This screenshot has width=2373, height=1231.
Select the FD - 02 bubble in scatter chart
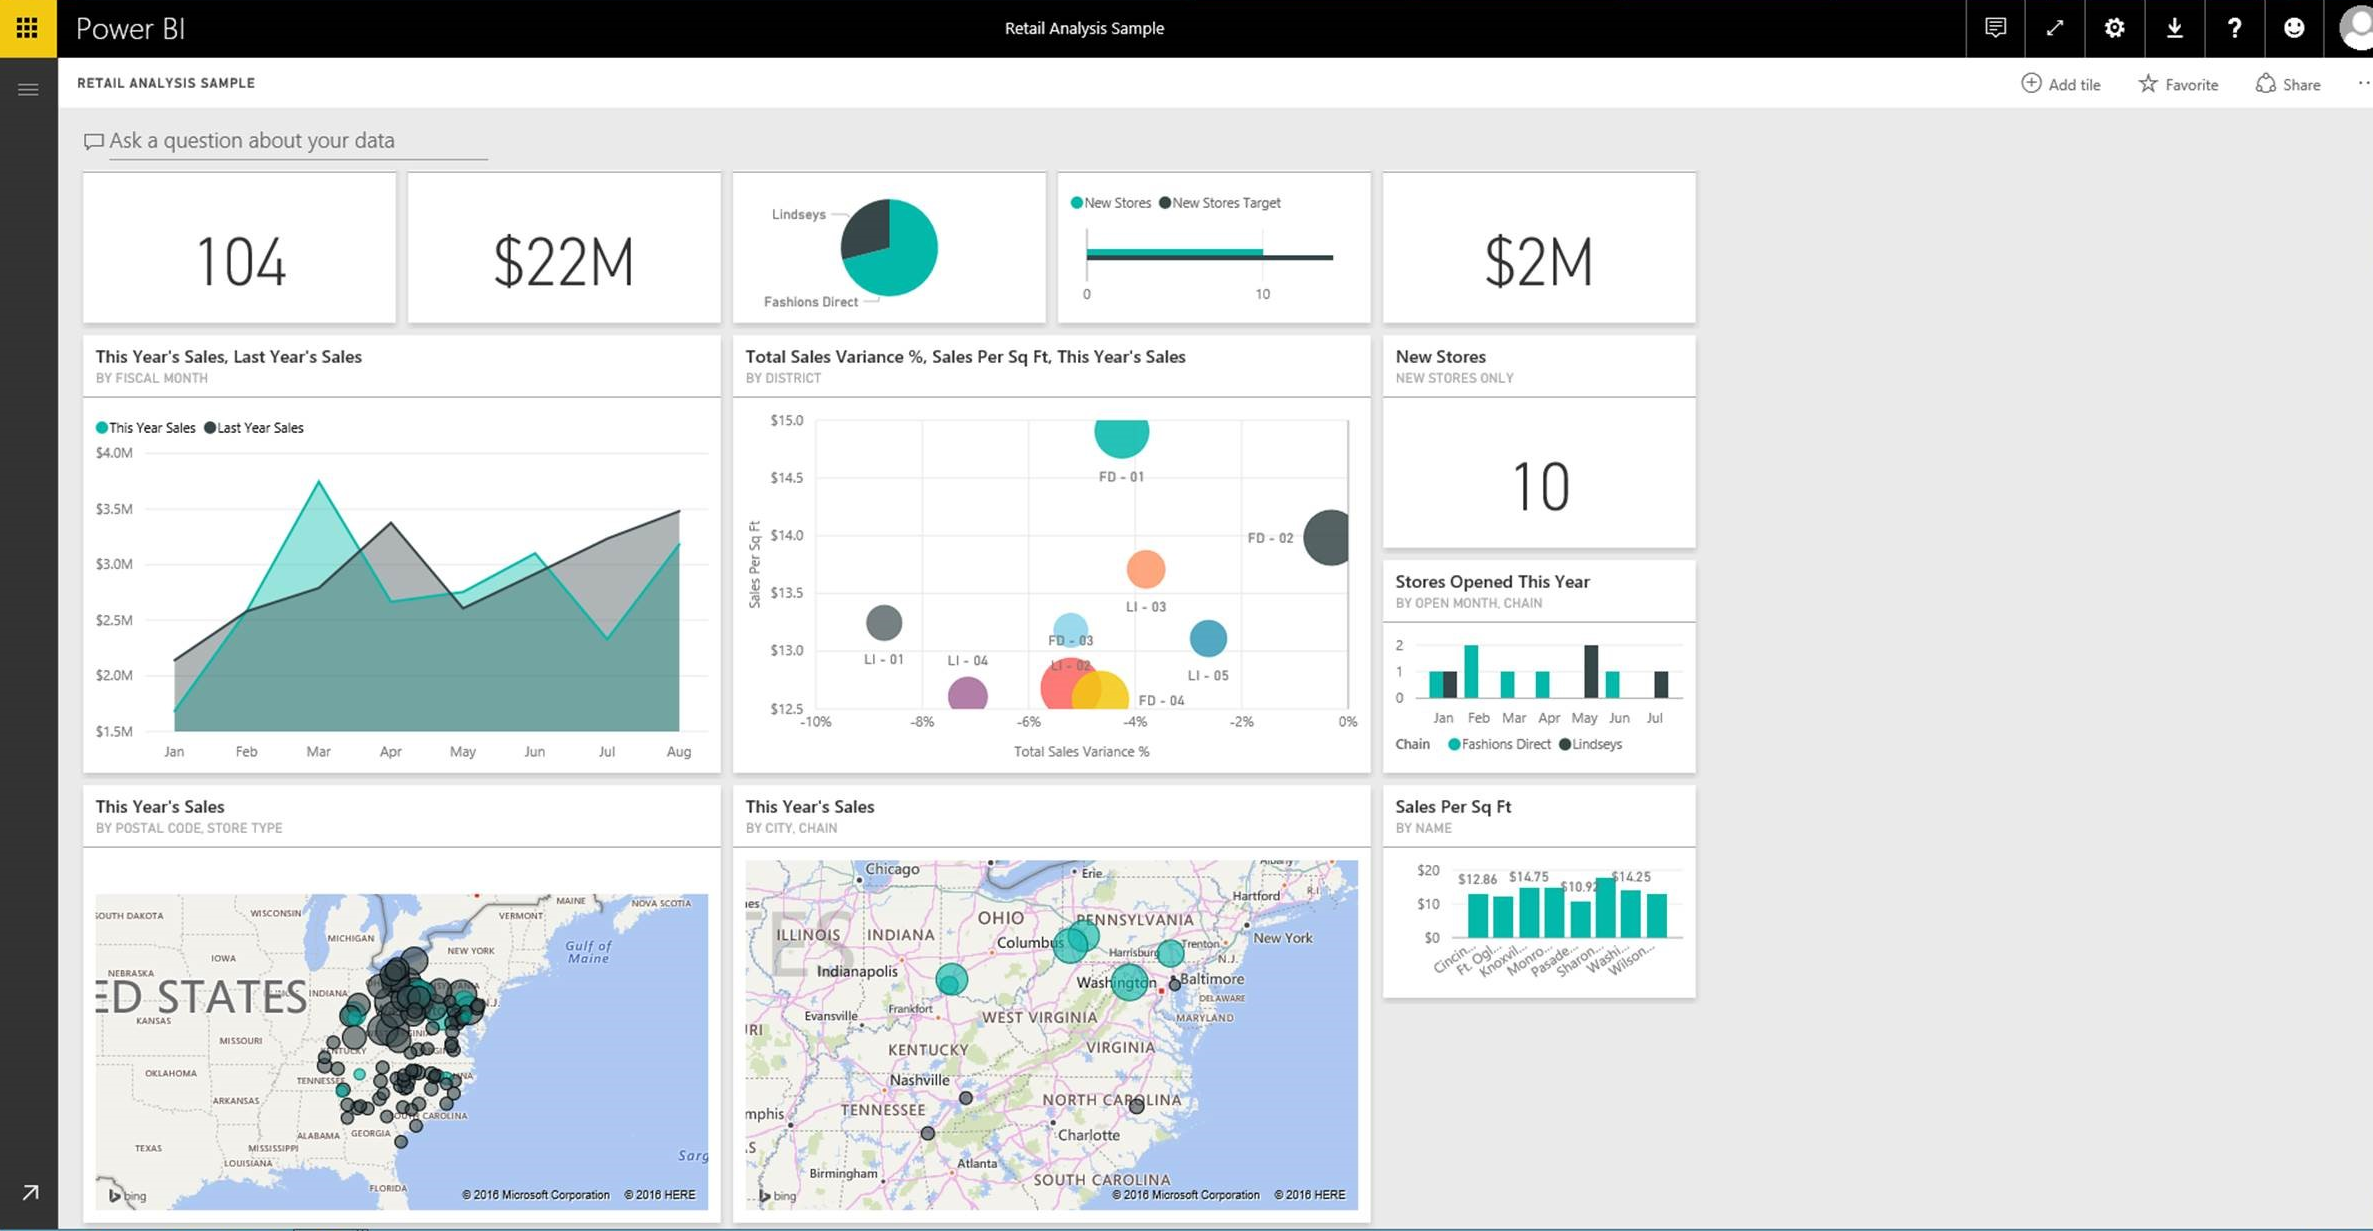tap(1328, 537)
